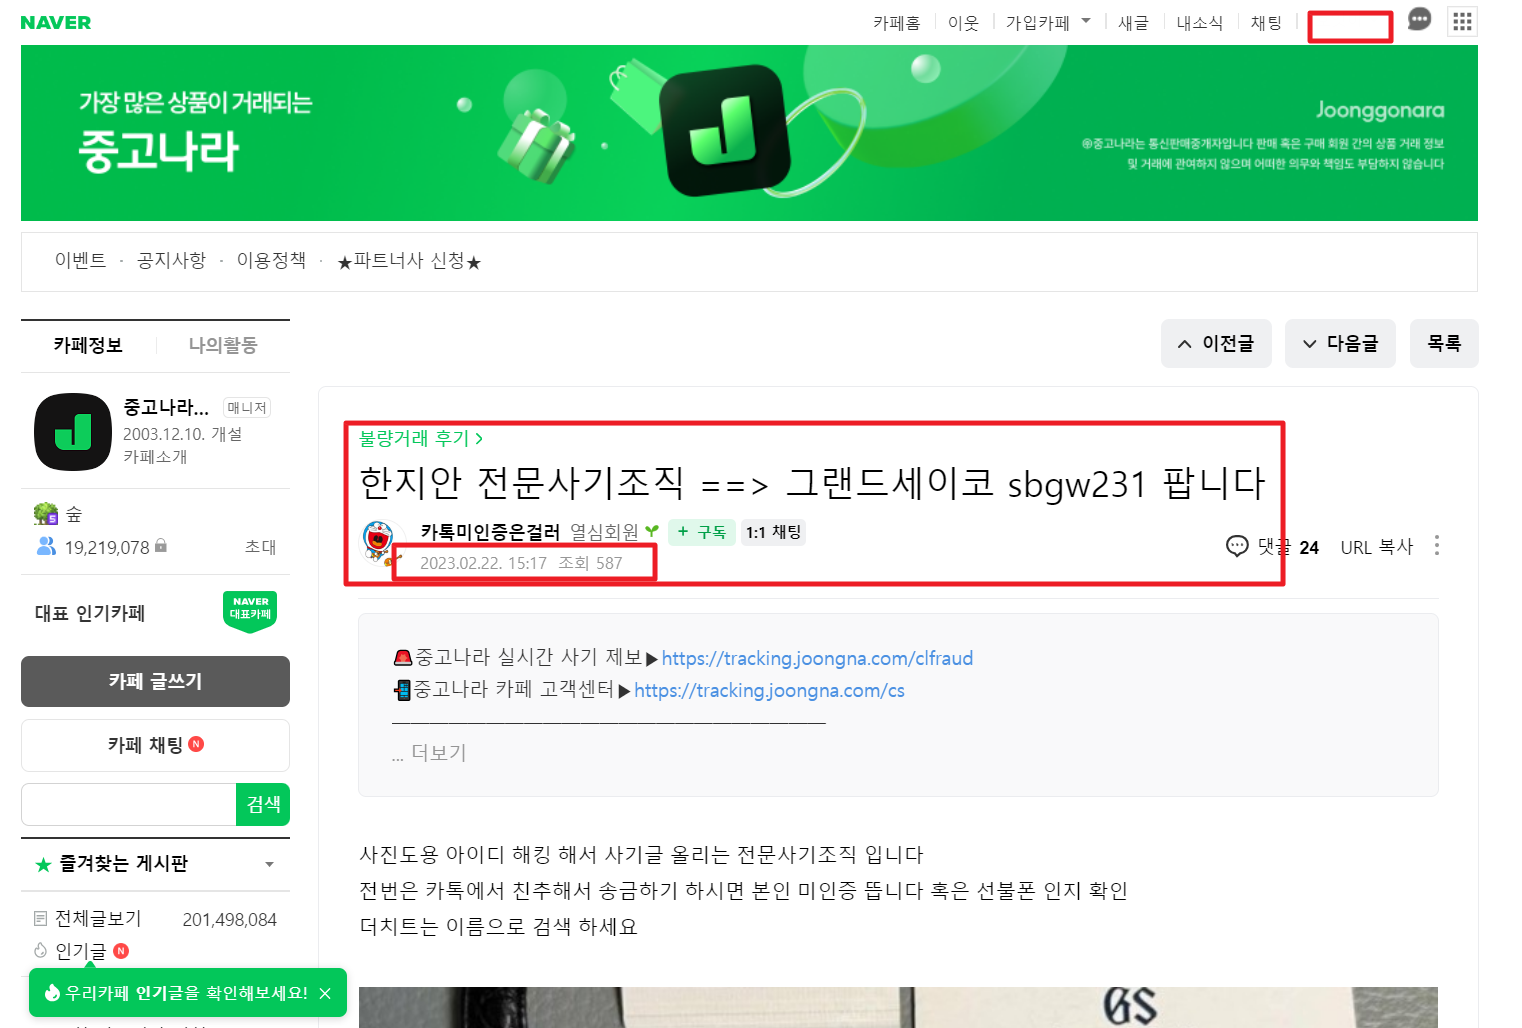
Task: Click the 열심회원 grade label
Action: click(x=604, y=532)
